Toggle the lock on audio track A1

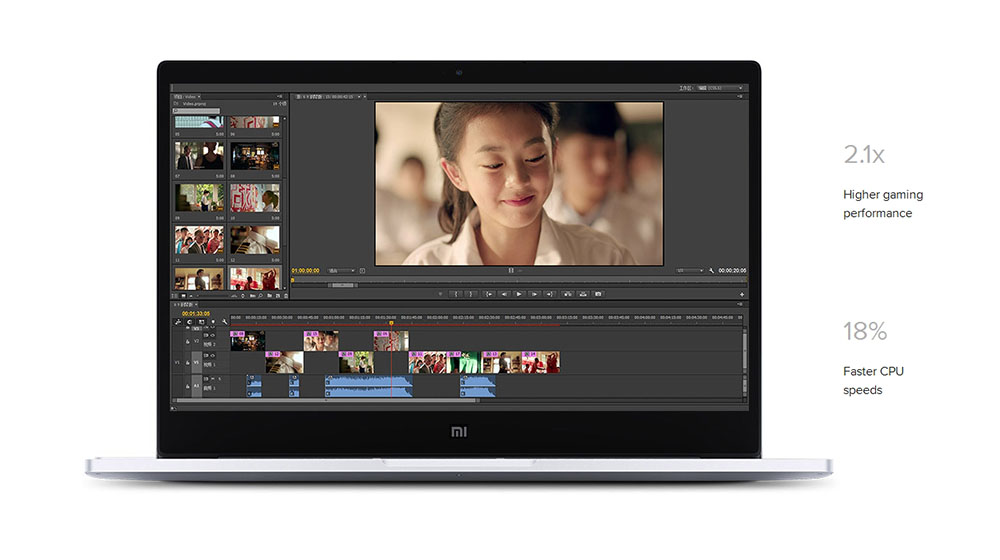click(187, 386)
